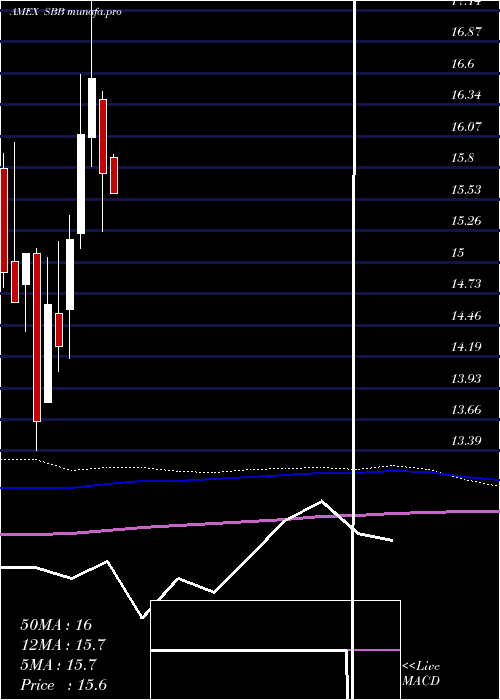The image size is (500, 700).
Task: Click the 15.26 price axis label
Action: click(467, 221)
